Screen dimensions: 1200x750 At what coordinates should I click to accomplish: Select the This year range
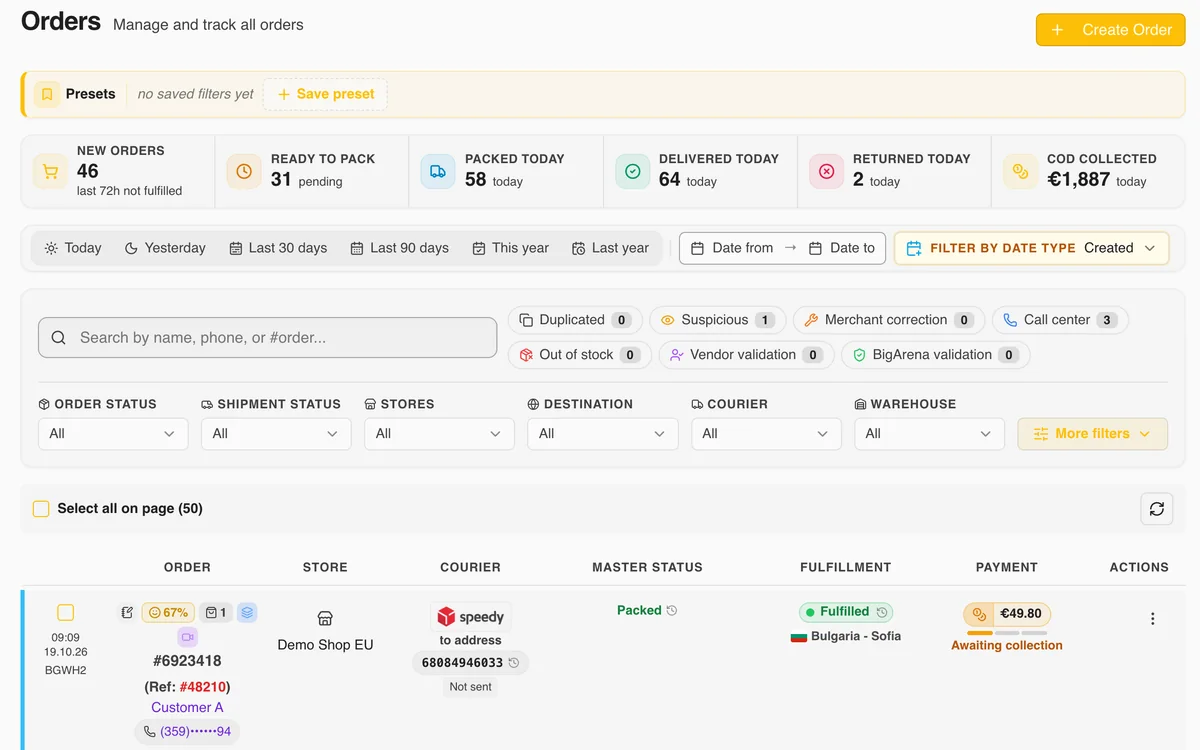point(511,248)
